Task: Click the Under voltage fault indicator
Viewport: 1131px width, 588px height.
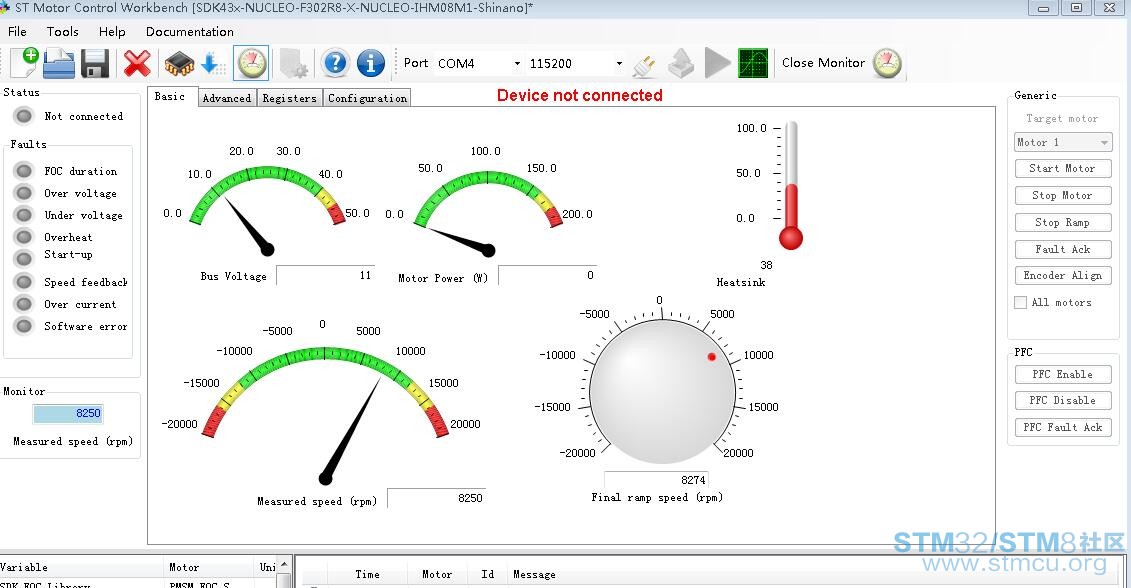Action: point(24,214)
